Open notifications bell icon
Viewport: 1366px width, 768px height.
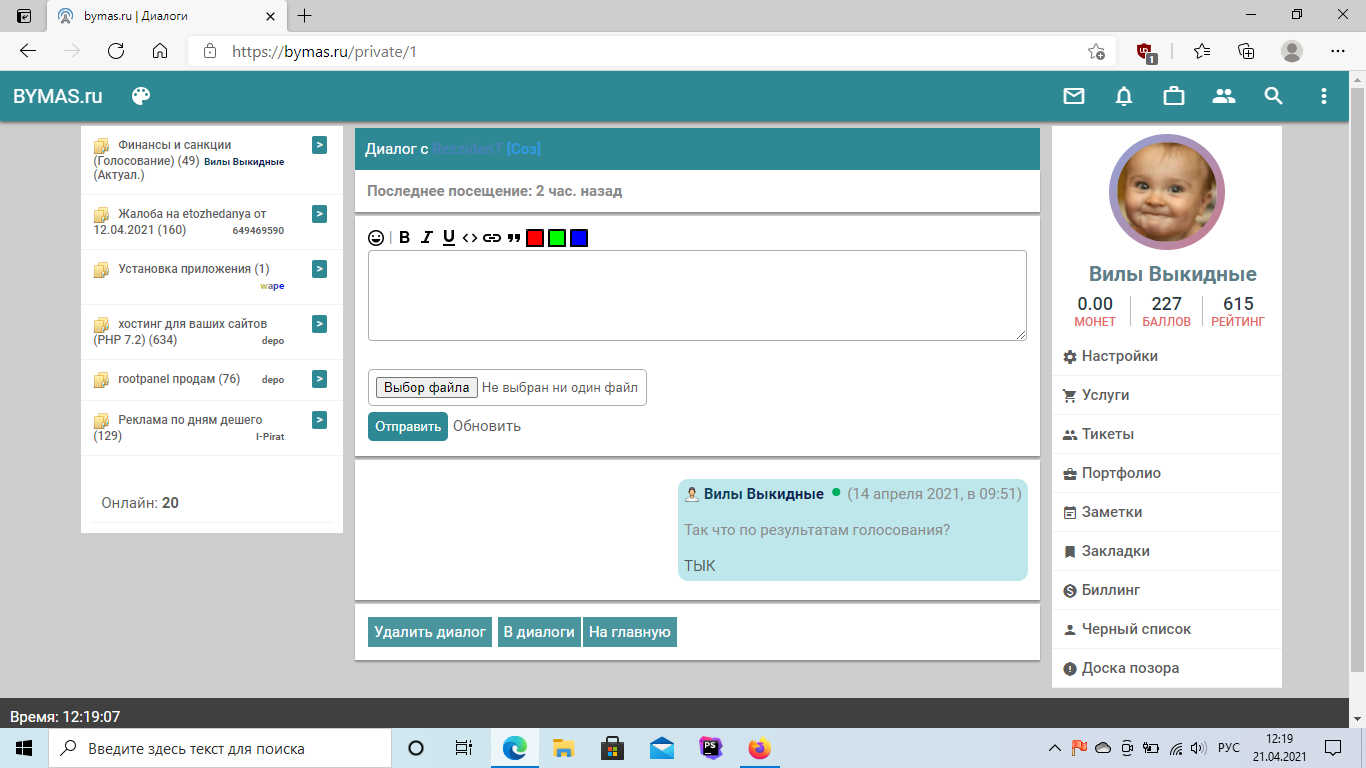pyautogui.click(x=1124, y=96)
